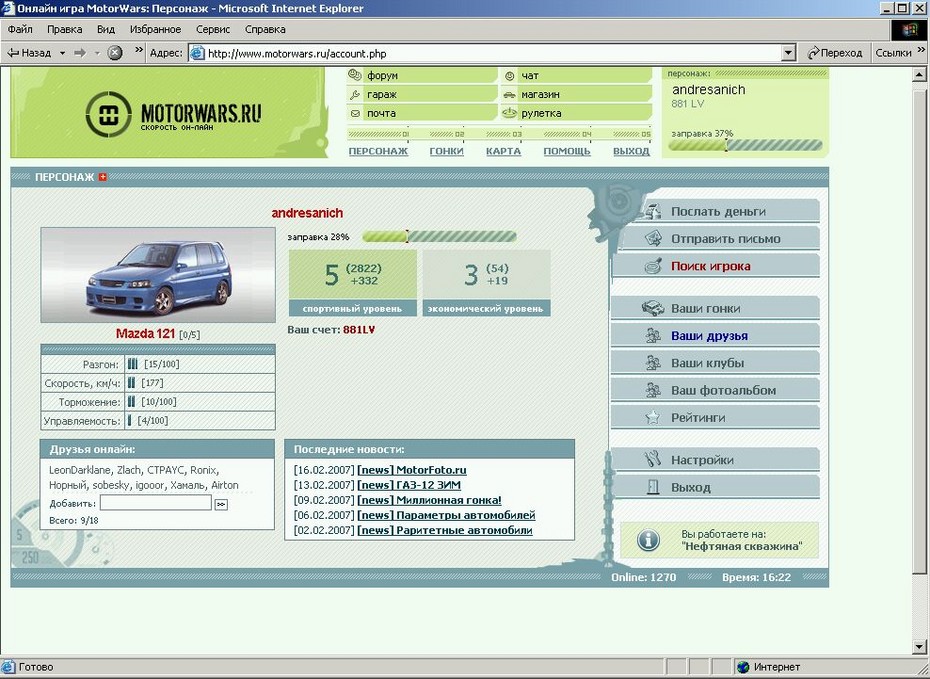Click the player search magnifier icon
Image resolution: width=930 pixels, height=679 pixels.
click(x=654, y=266)
